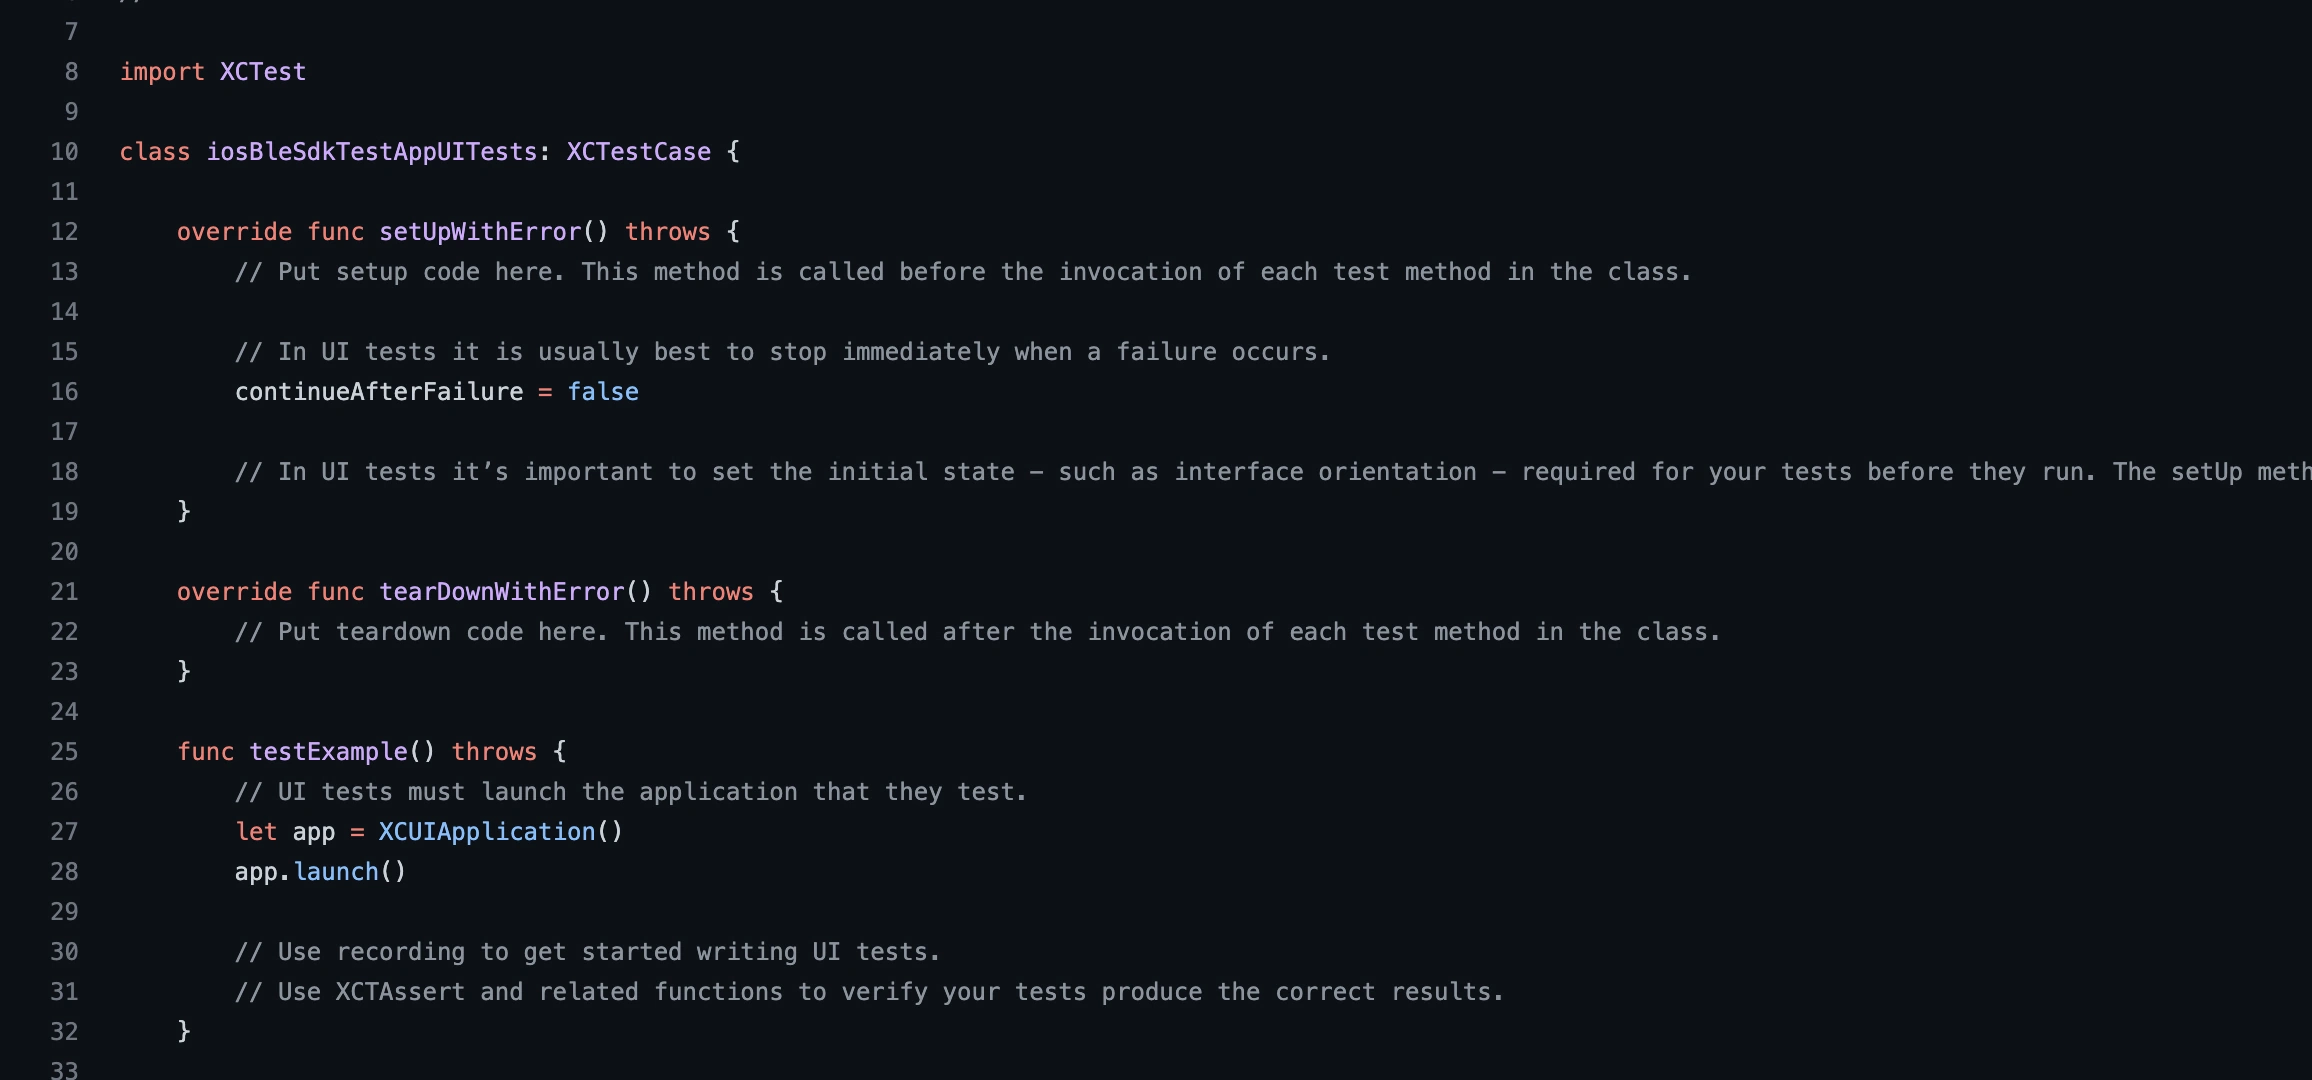Click the tearDownWithError function name
The image size is (2312, 1080).
(501, 592)
